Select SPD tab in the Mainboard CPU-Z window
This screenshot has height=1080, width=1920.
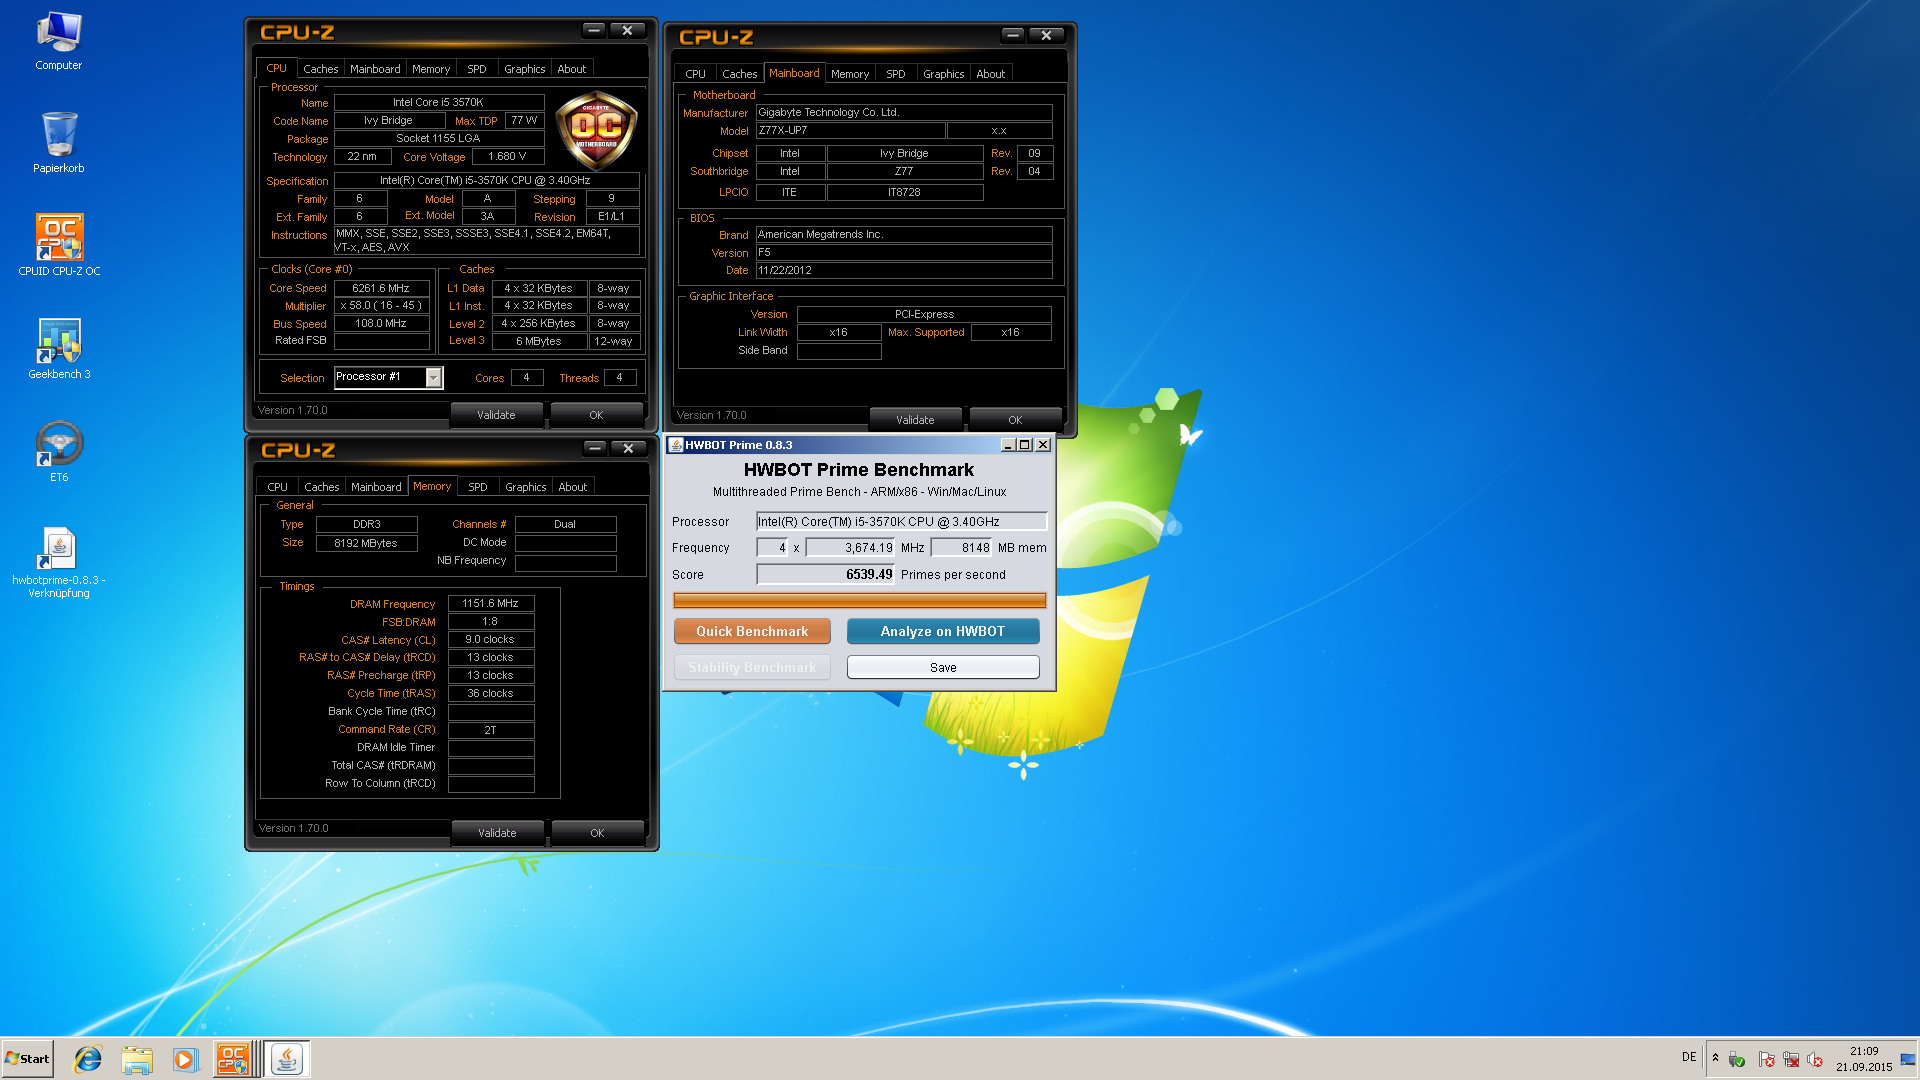[x=896, y=74]
